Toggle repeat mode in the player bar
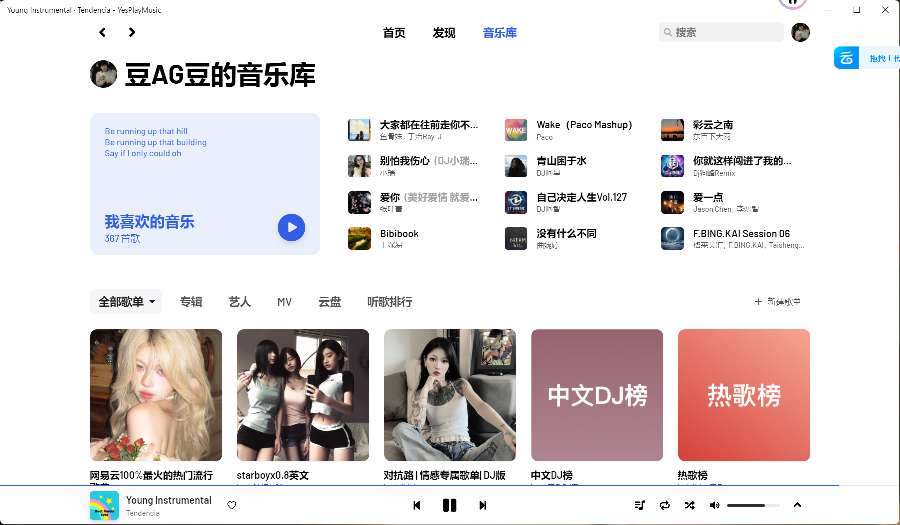Viewport: 900px width, 525px height. pos(665,506)
